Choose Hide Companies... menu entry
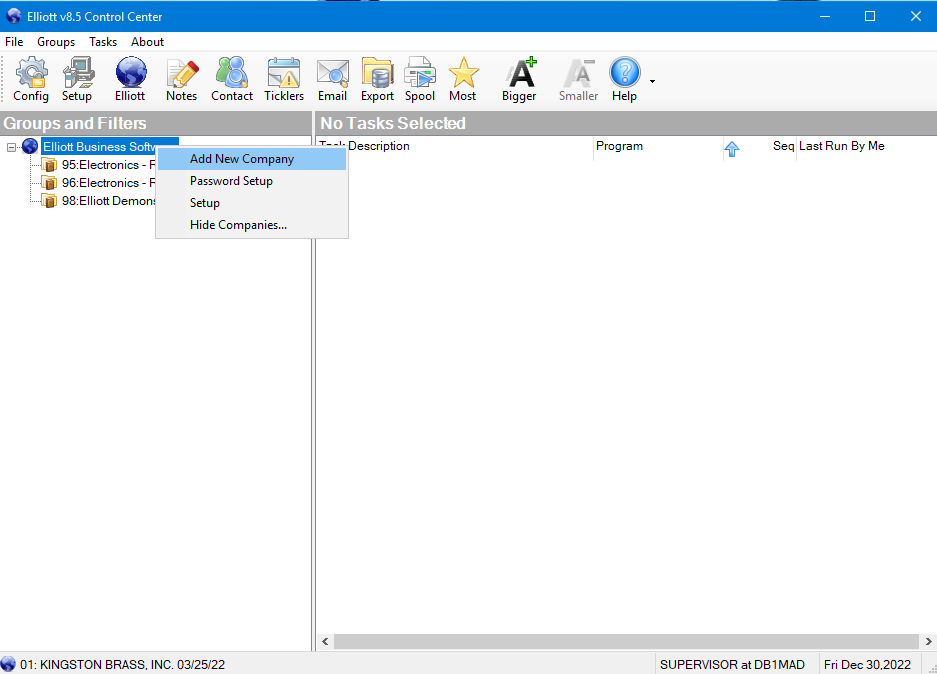Screen dimensions: 937x674 click(x=238, y=225)
